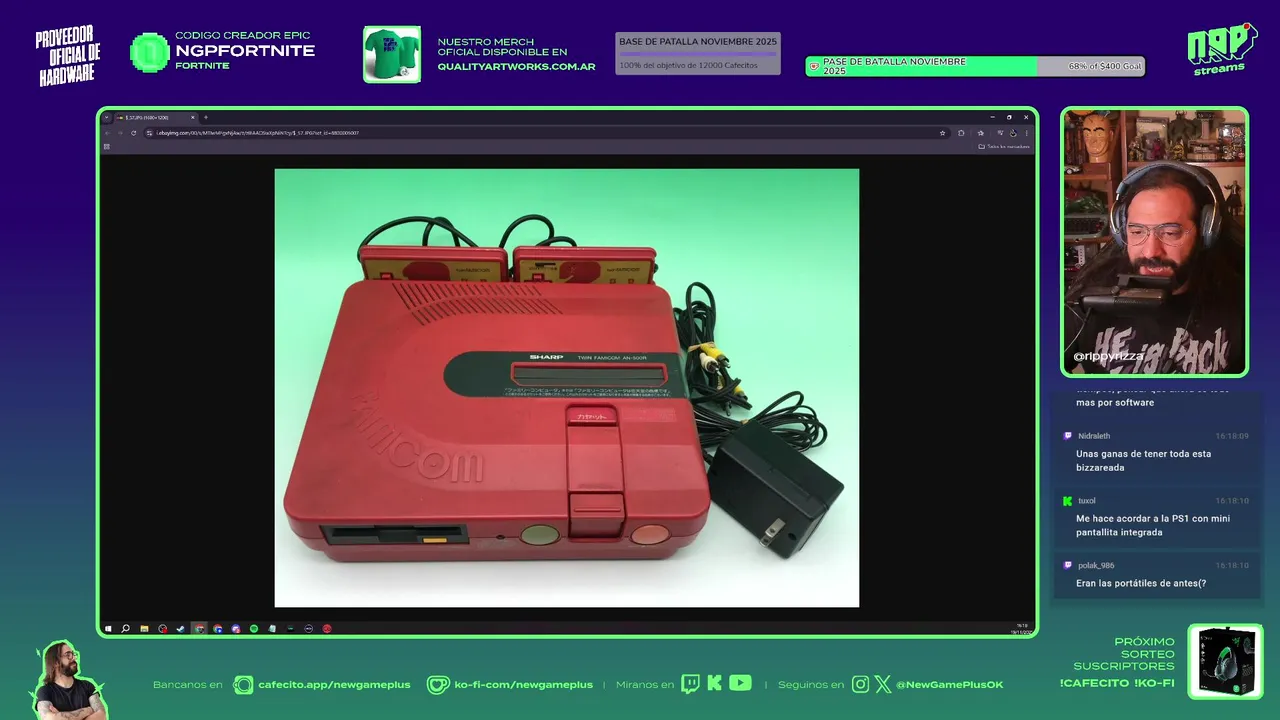Open the active Chrome taskbar icon

click(199, 629)
